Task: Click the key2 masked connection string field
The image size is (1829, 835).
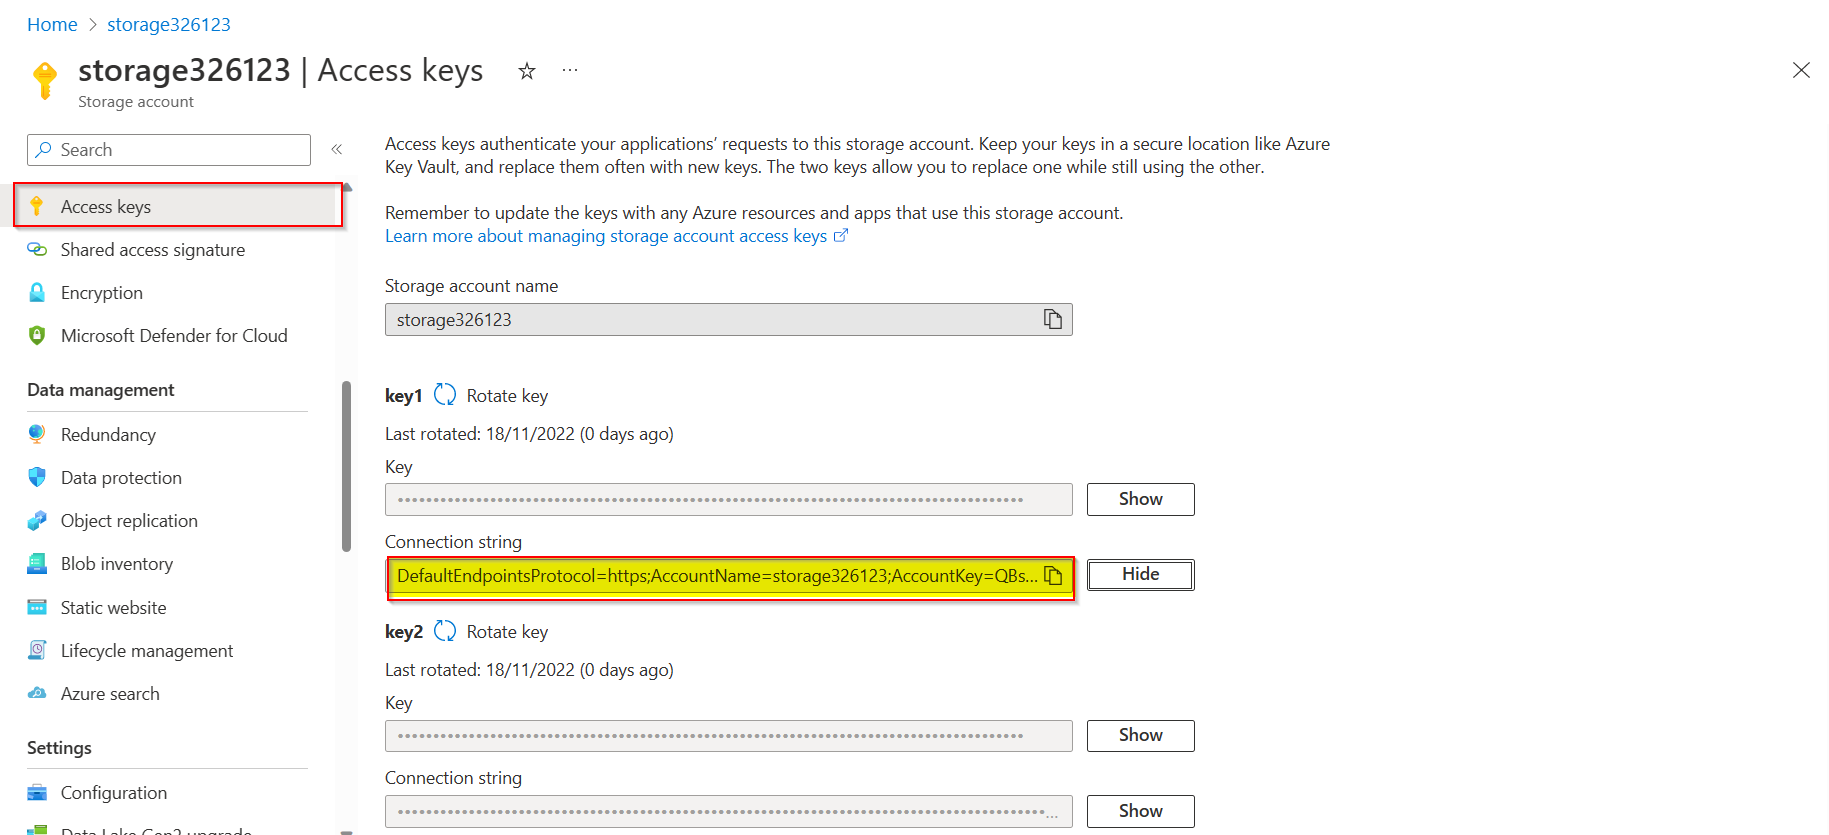Action: click(728, 811)
